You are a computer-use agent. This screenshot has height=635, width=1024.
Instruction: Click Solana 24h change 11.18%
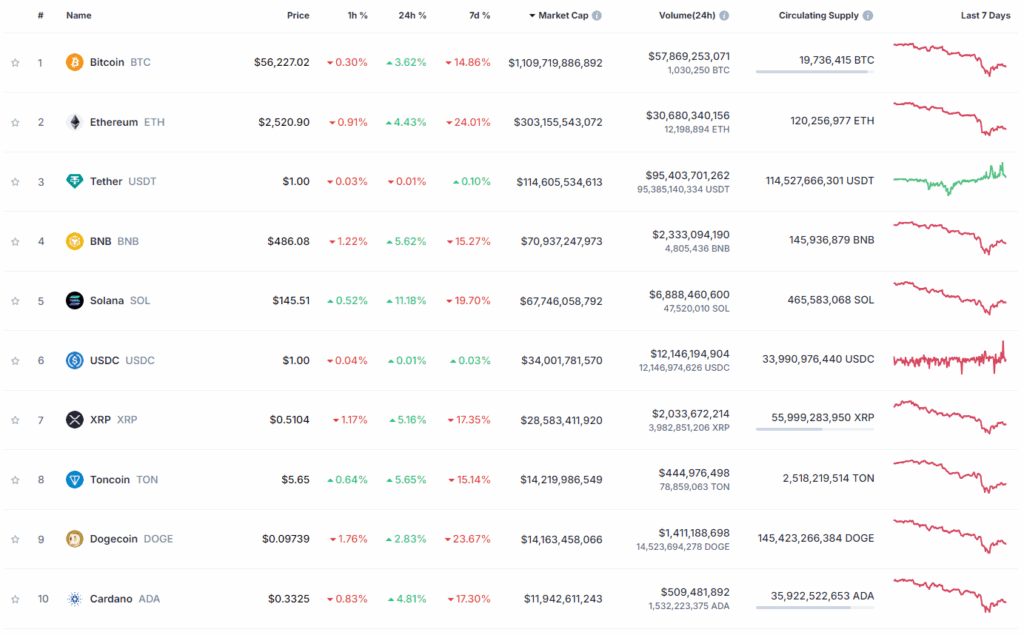406,301
